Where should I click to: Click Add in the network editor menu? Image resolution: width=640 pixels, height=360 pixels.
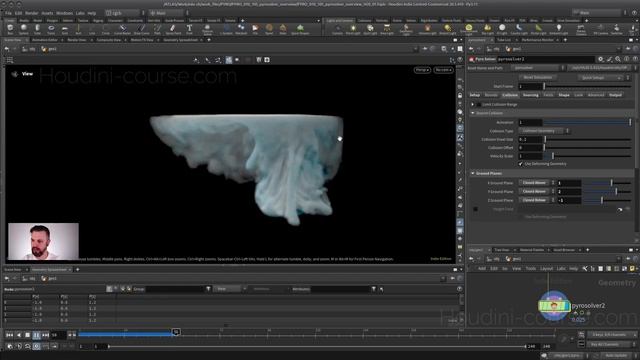click(482, 269)
